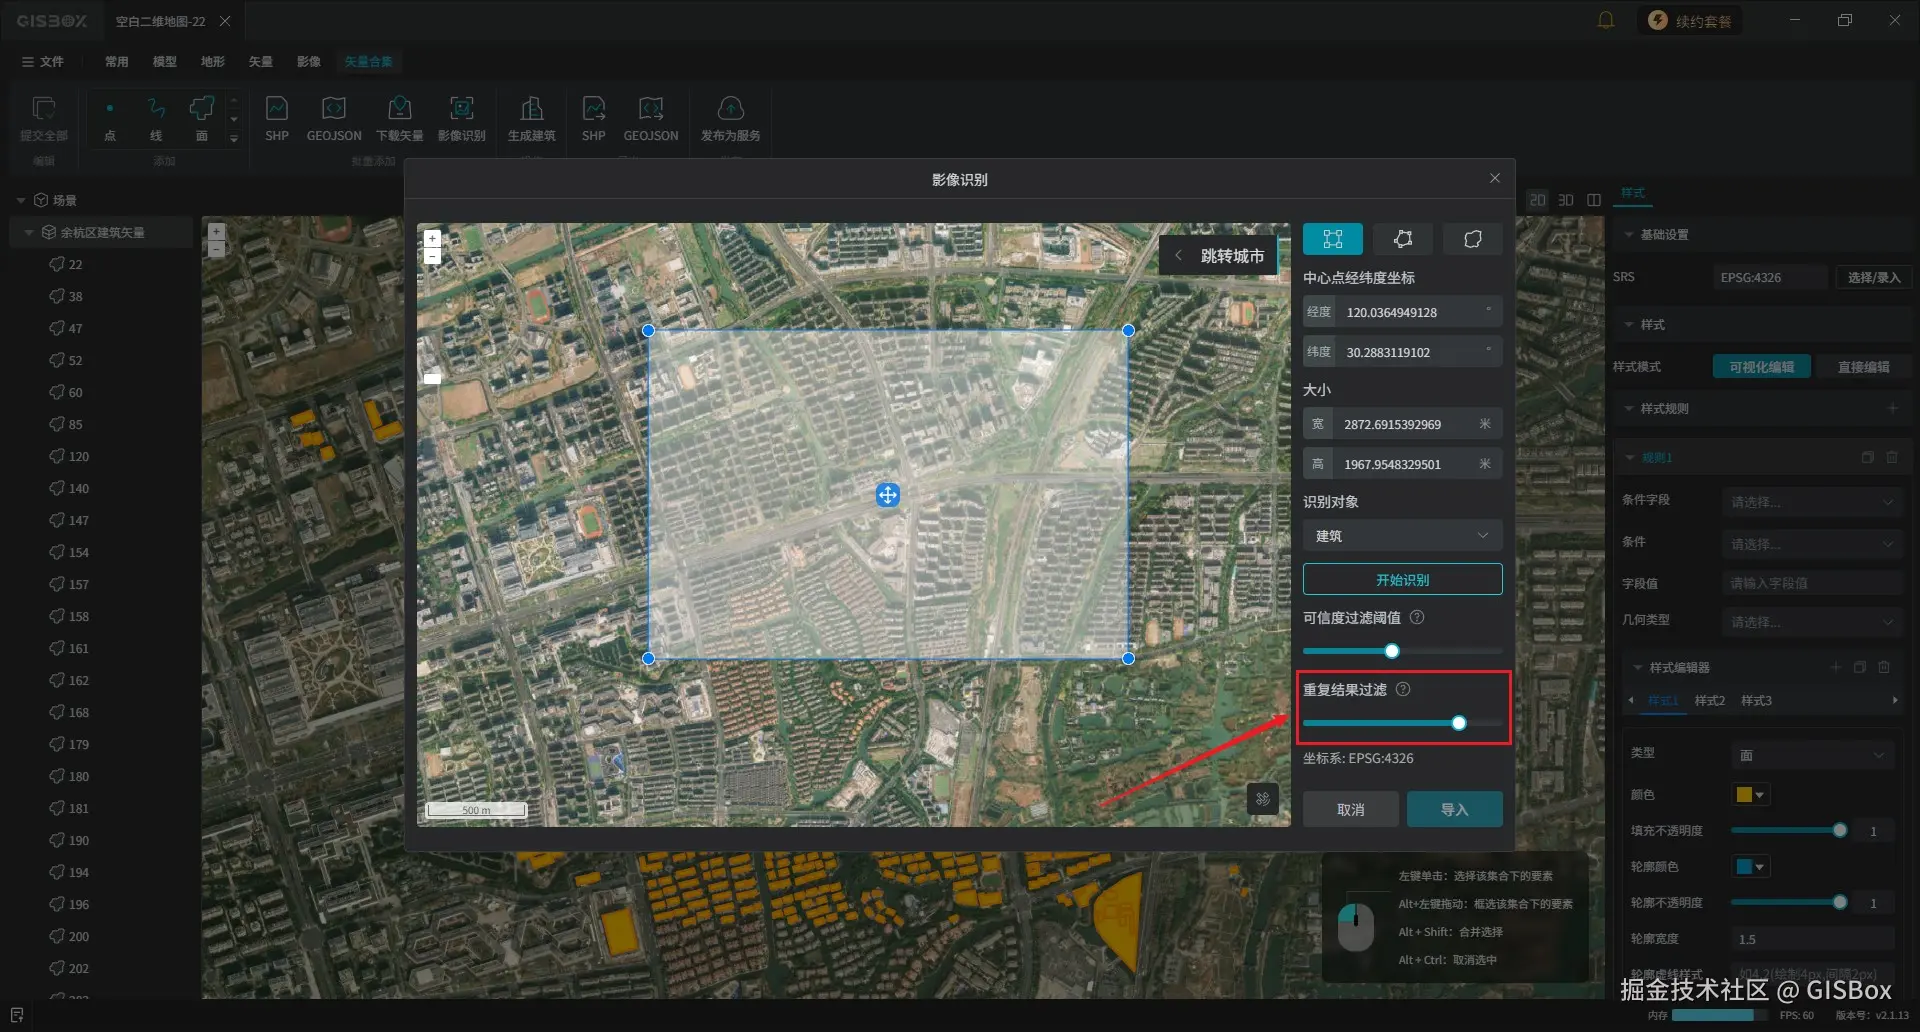
Task: Open the 几何类型 dropdown
Action: [x=1812, y=622]
